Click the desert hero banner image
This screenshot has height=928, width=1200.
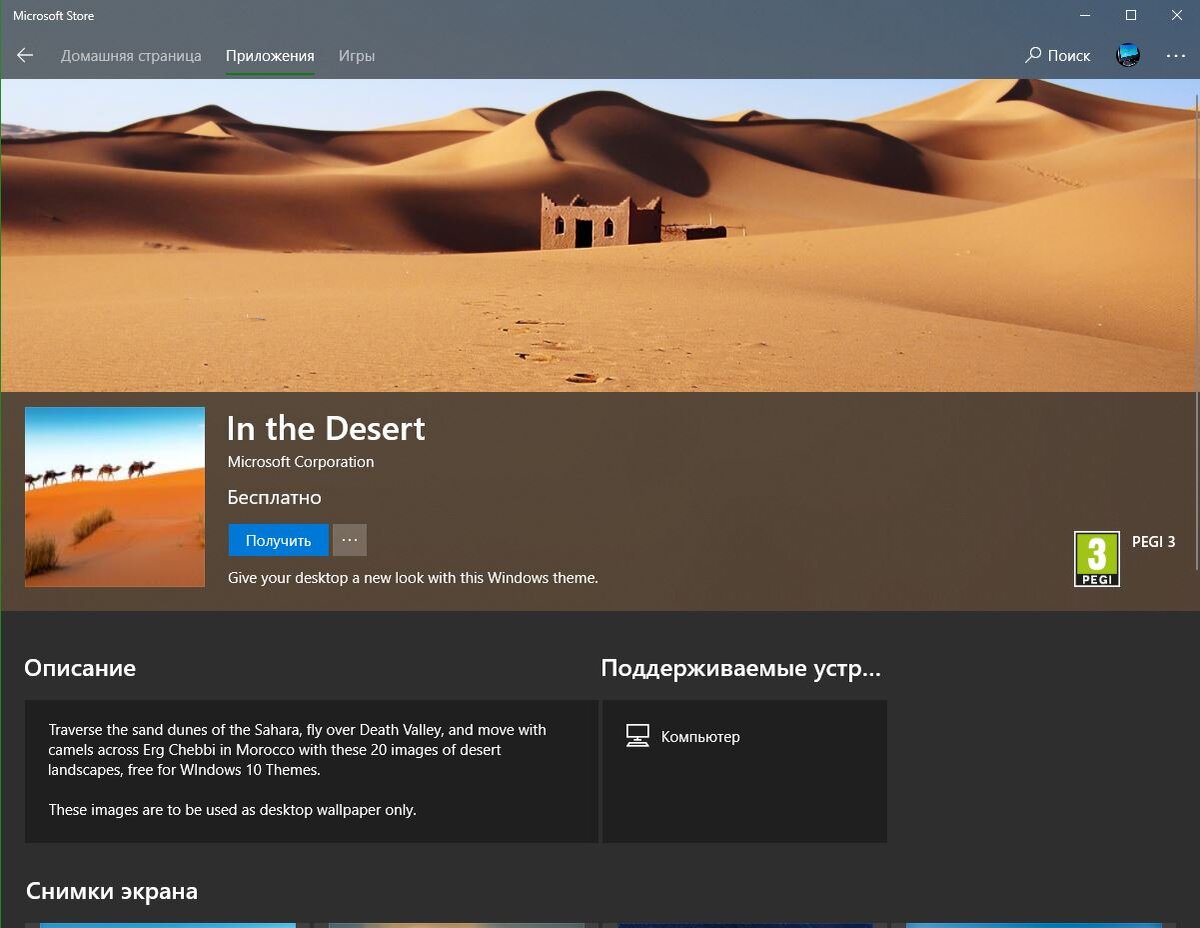click(600, 235)
